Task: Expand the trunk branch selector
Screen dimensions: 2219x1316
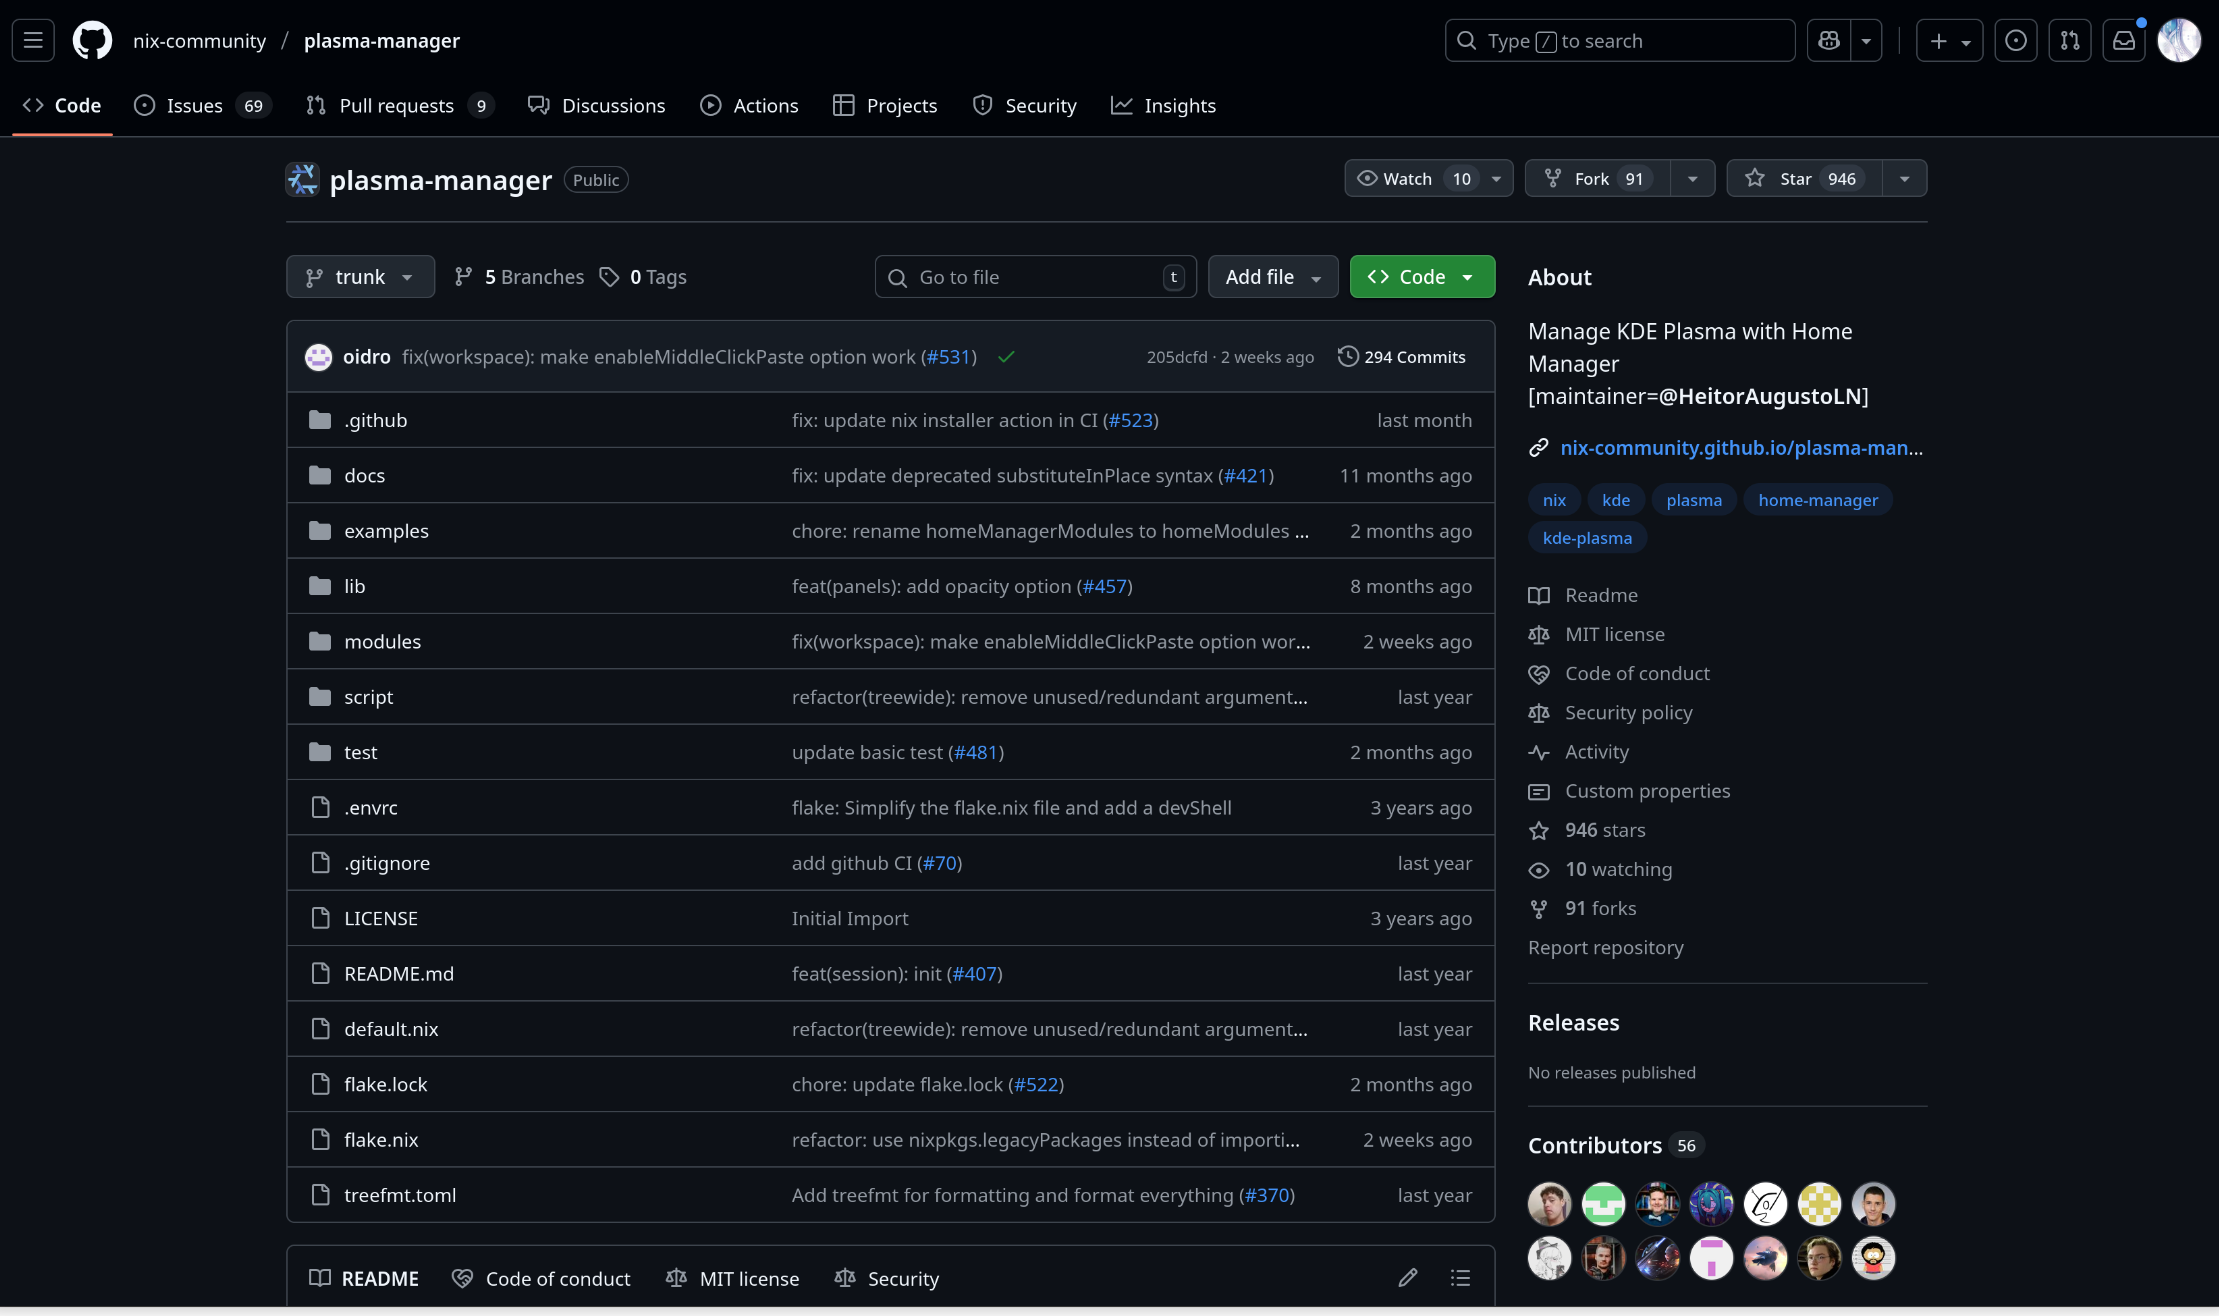Action: [x=360, y=277]
